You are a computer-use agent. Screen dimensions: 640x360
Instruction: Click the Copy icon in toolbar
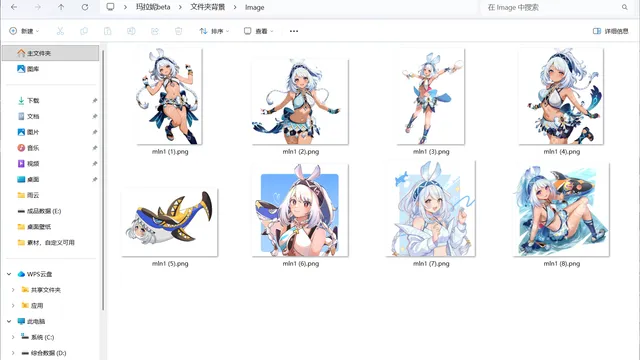84,31
